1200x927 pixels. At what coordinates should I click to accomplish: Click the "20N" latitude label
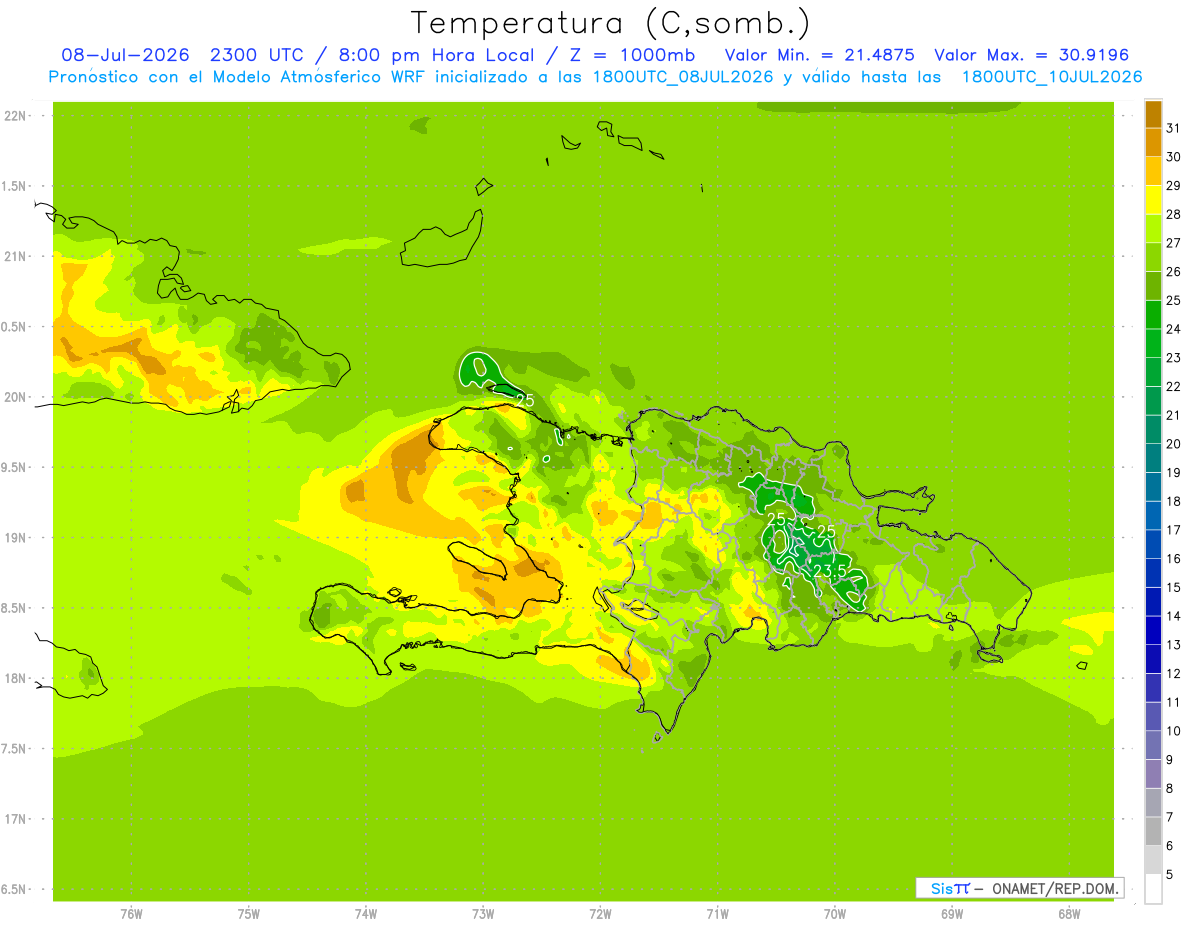tap(15, 397)
